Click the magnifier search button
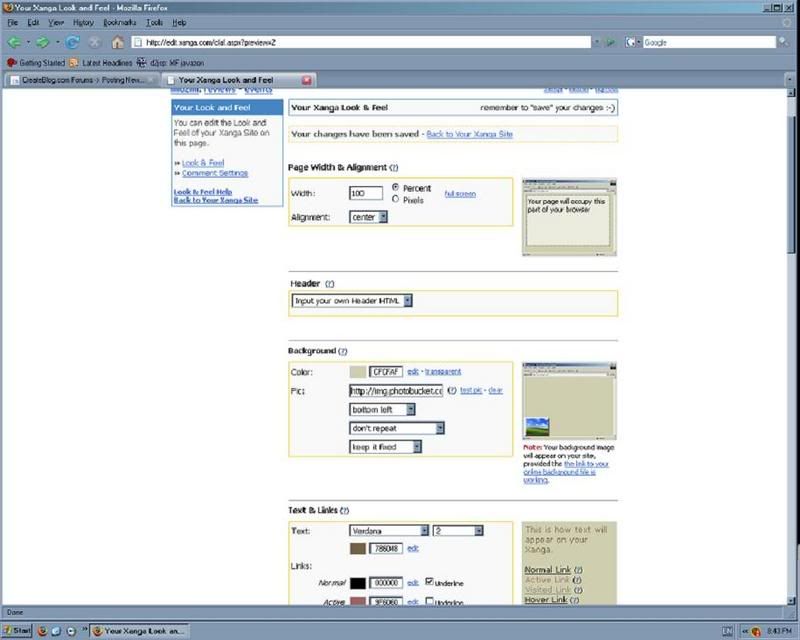Viewport: 800px width, 640px height. click(x=783, y=42)
